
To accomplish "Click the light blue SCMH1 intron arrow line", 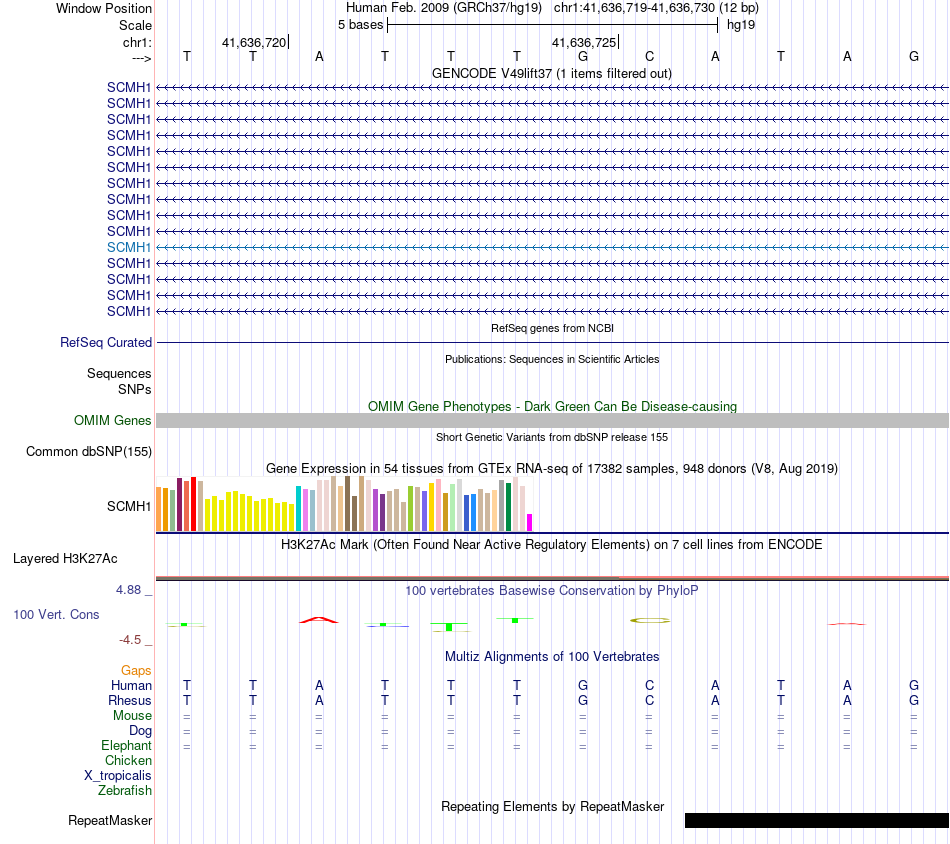I will pos(552,247).
